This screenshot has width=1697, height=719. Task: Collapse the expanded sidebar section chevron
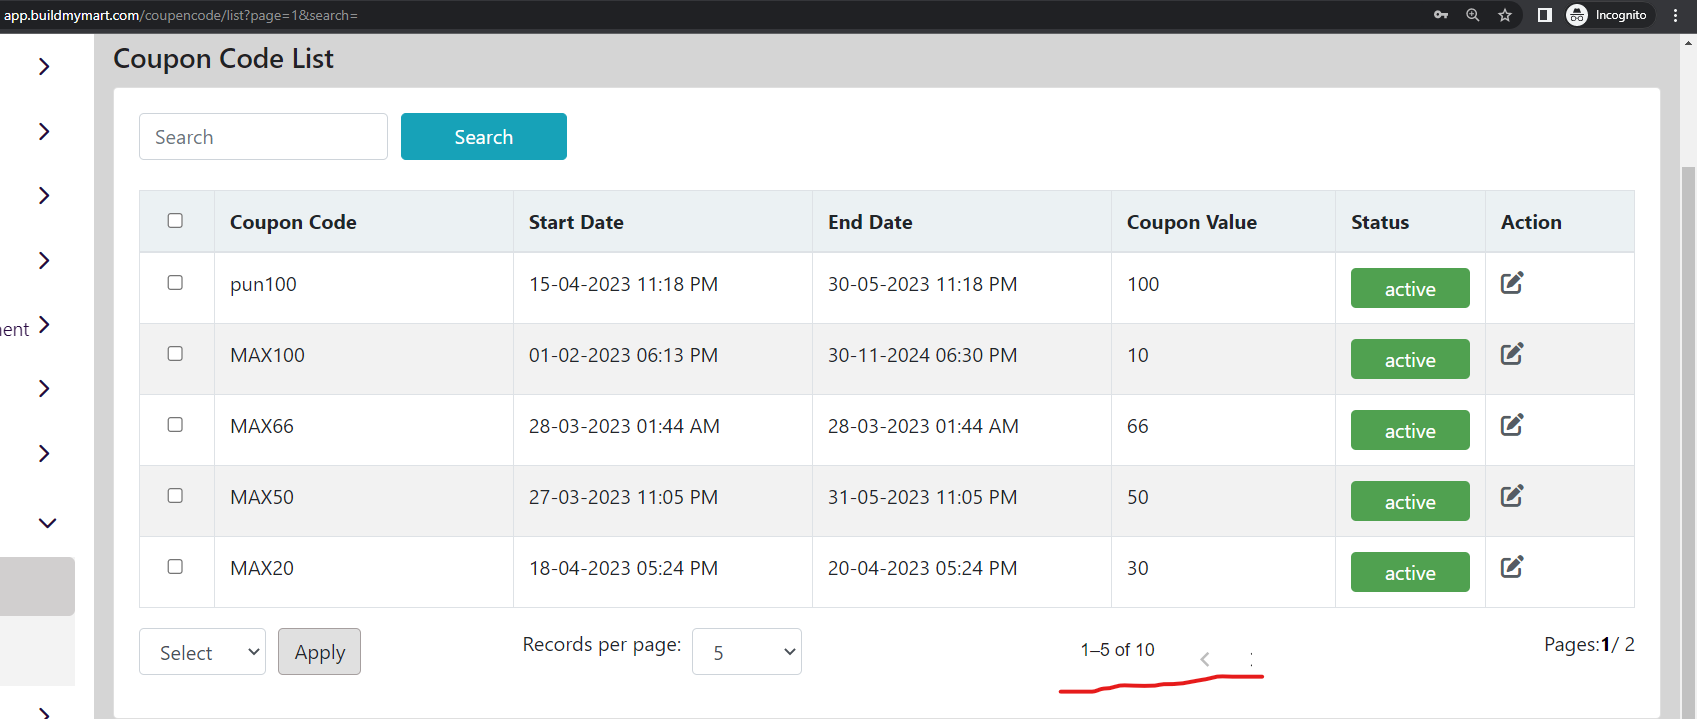point(47,522)
